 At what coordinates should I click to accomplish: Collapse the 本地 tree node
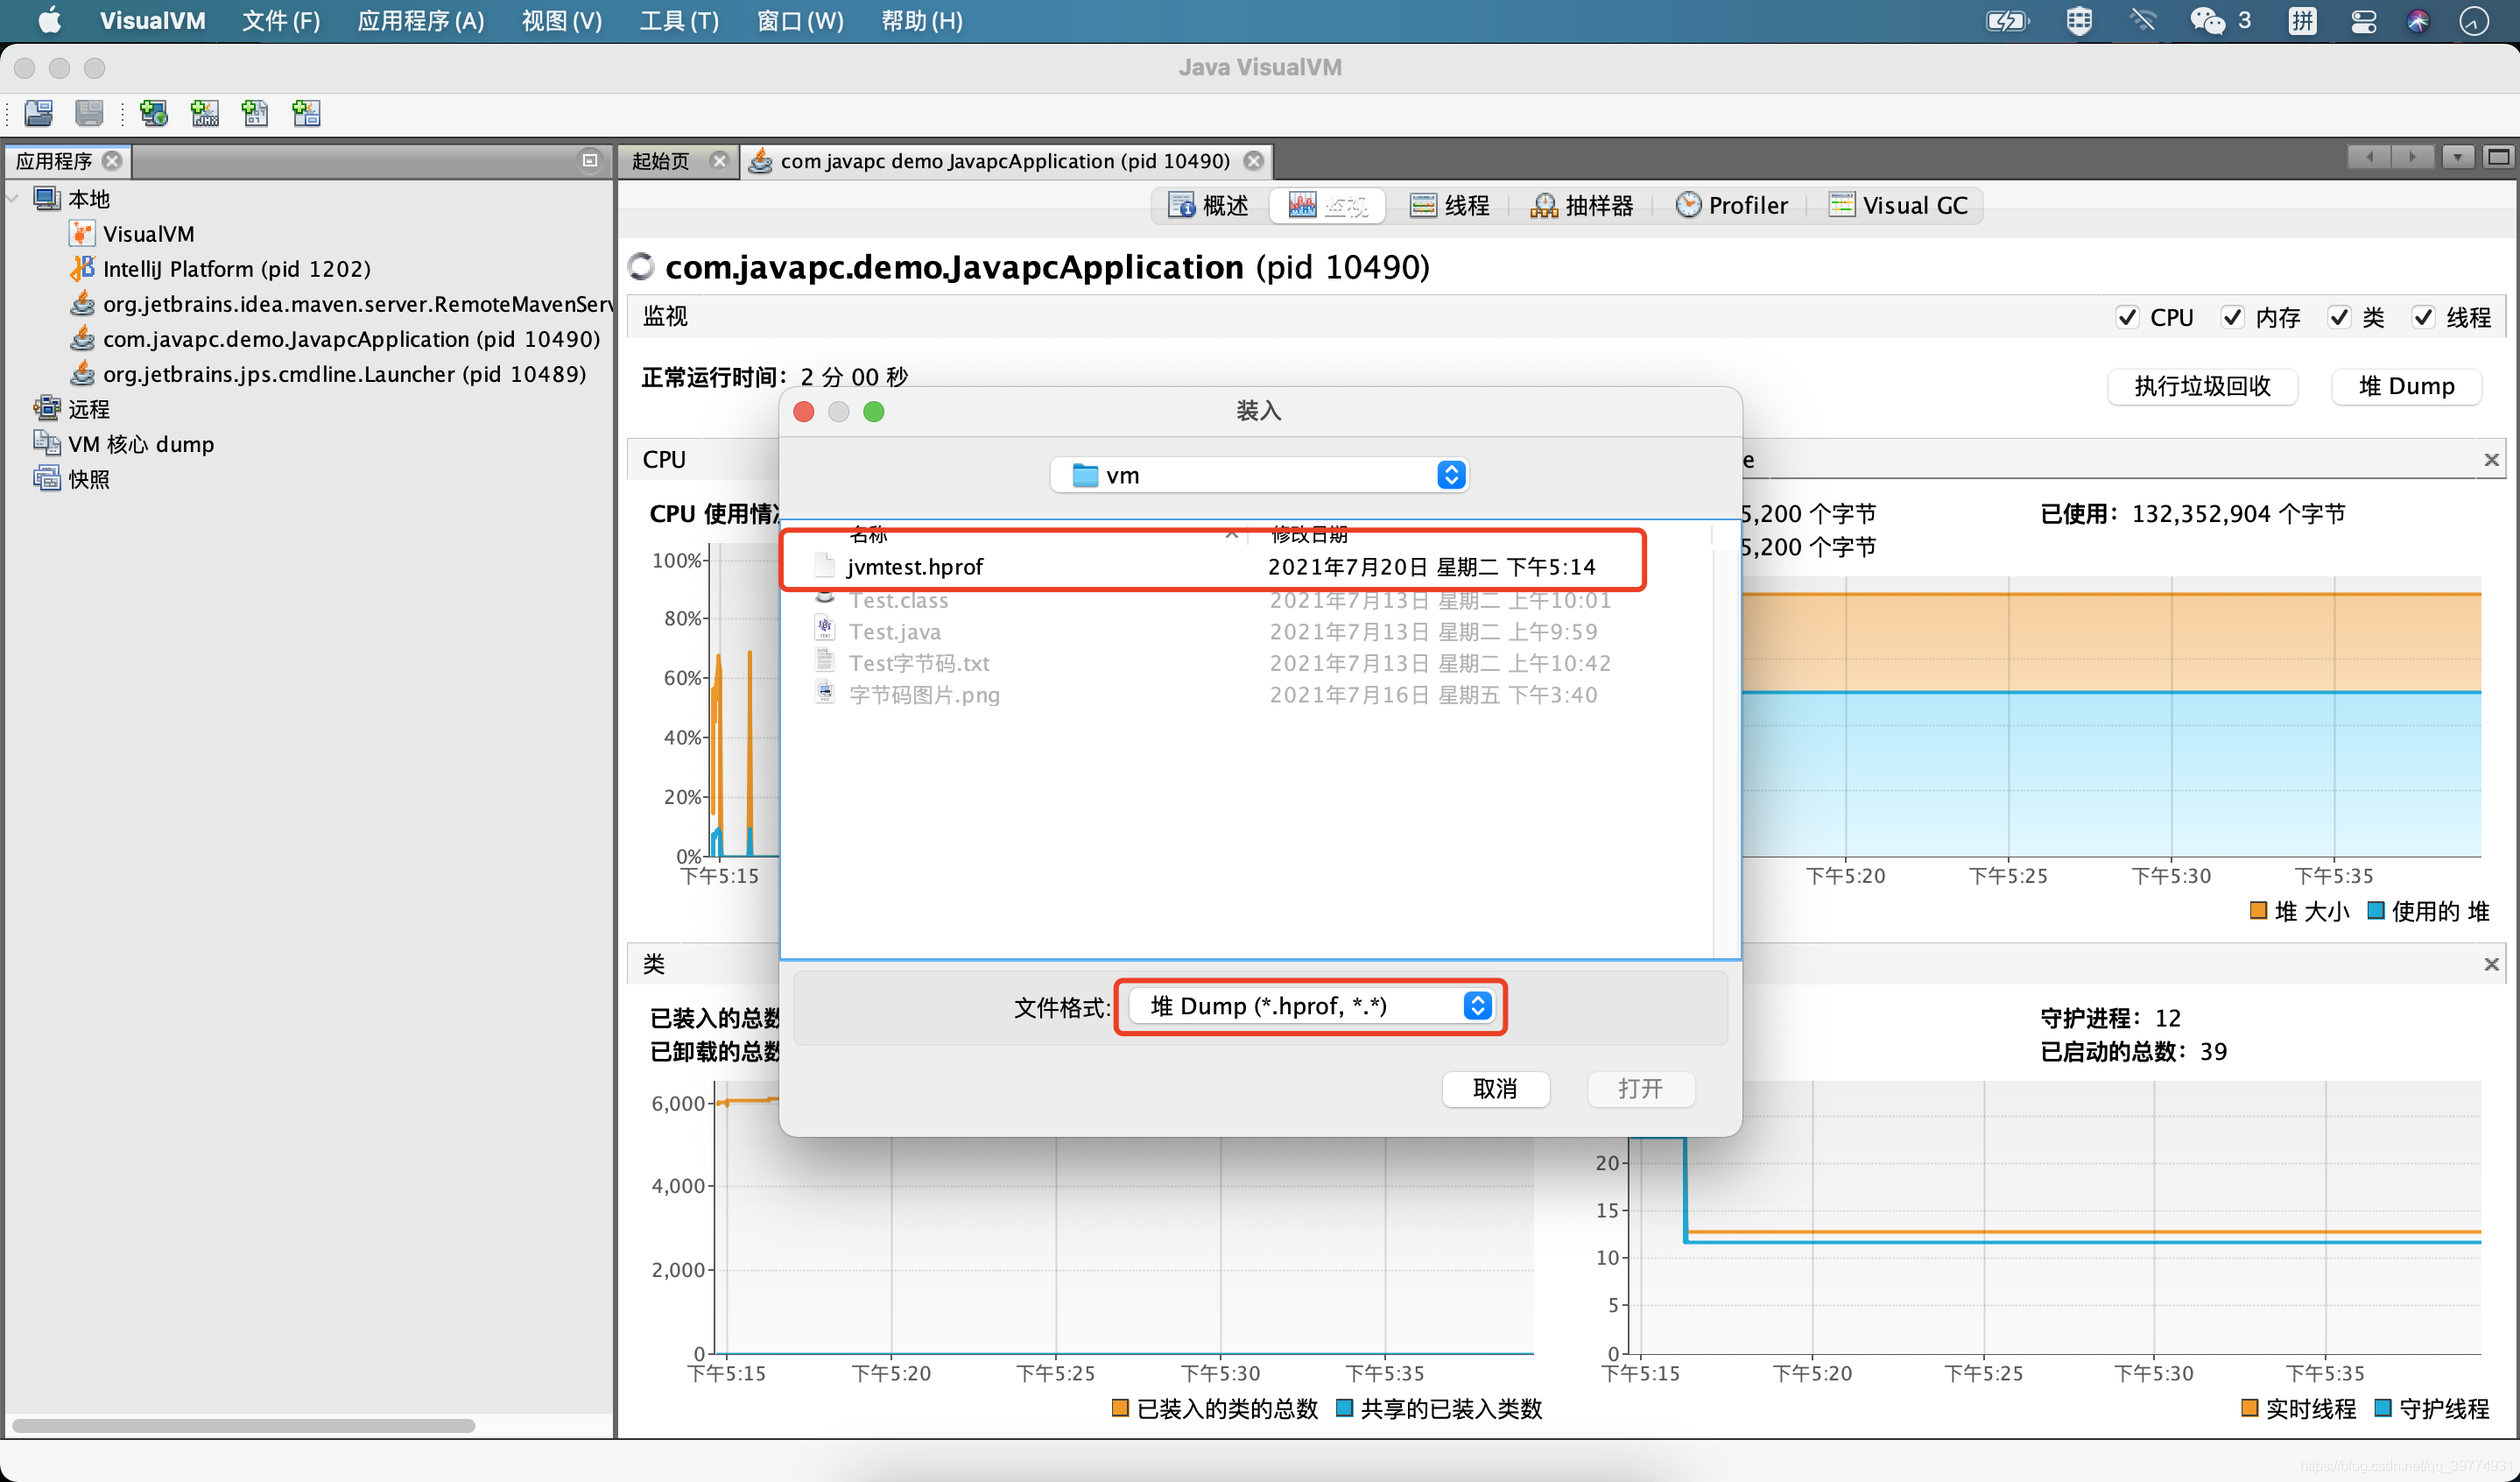click(13, 199)
